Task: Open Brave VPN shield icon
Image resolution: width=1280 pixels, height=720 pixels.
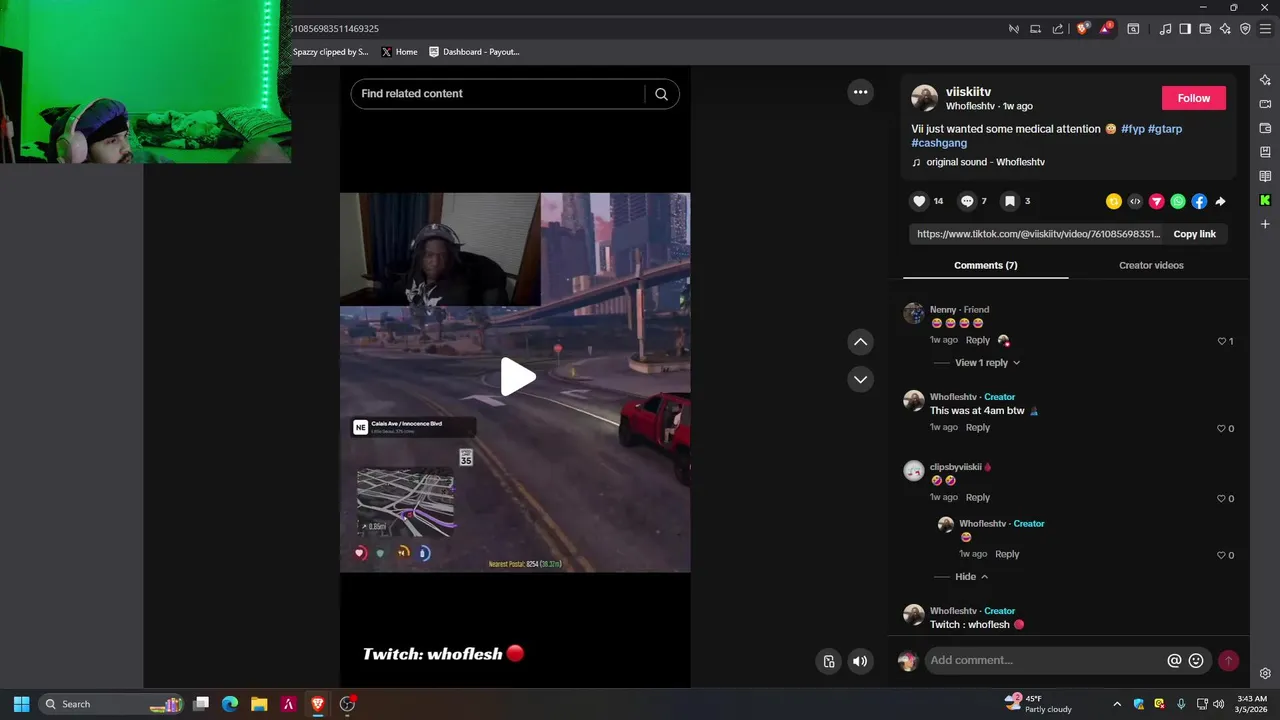Action: click(x=1245, y=29)
